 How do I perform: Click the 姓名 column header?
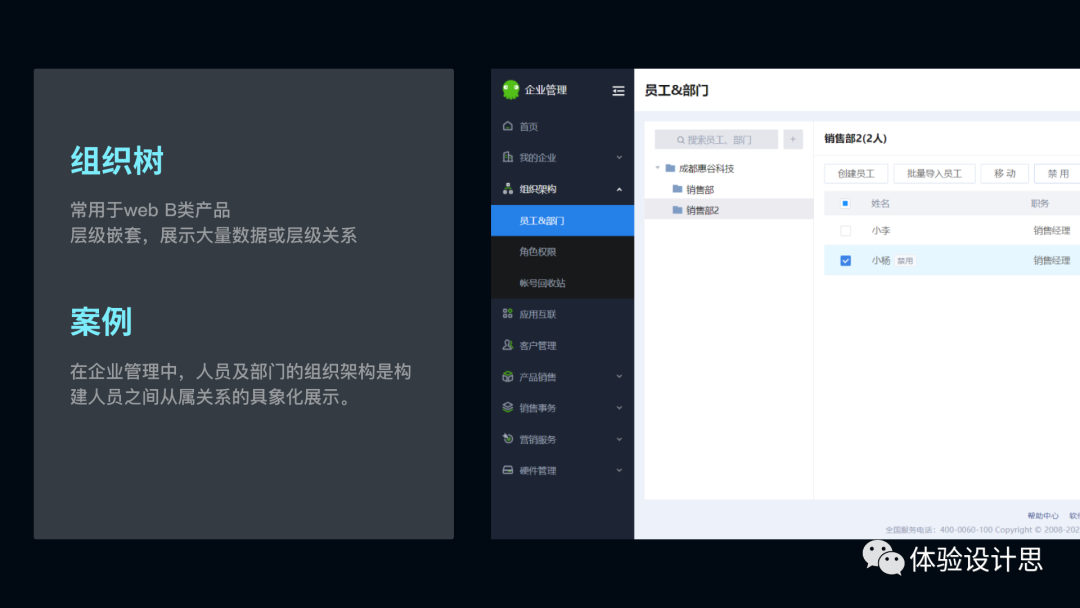[x=880, y=203]
